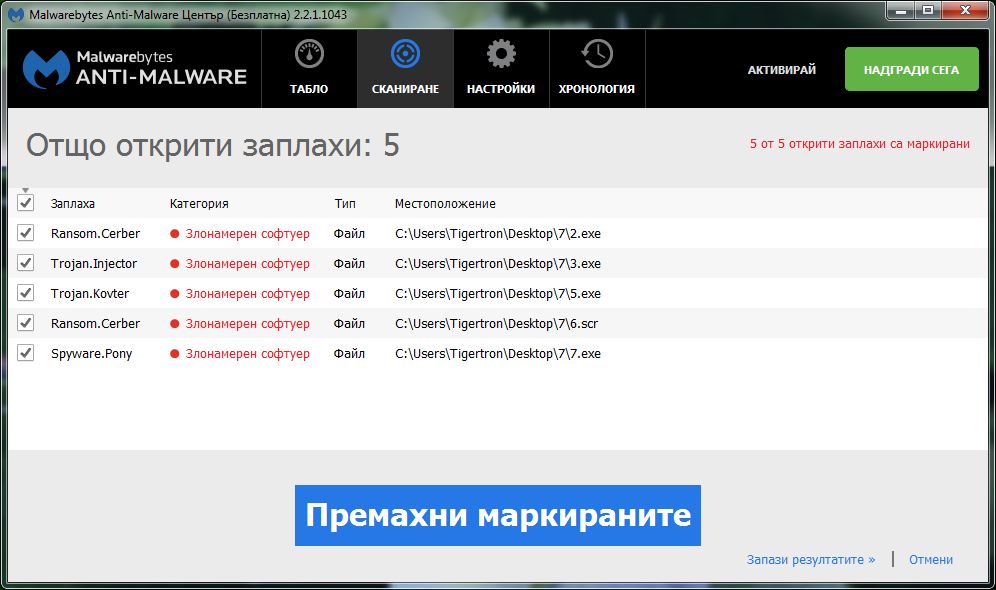The height and width of the screenshot is (590, 996).
Task: Toggle the select-all checkbox in header
Action: pos(25,203)
